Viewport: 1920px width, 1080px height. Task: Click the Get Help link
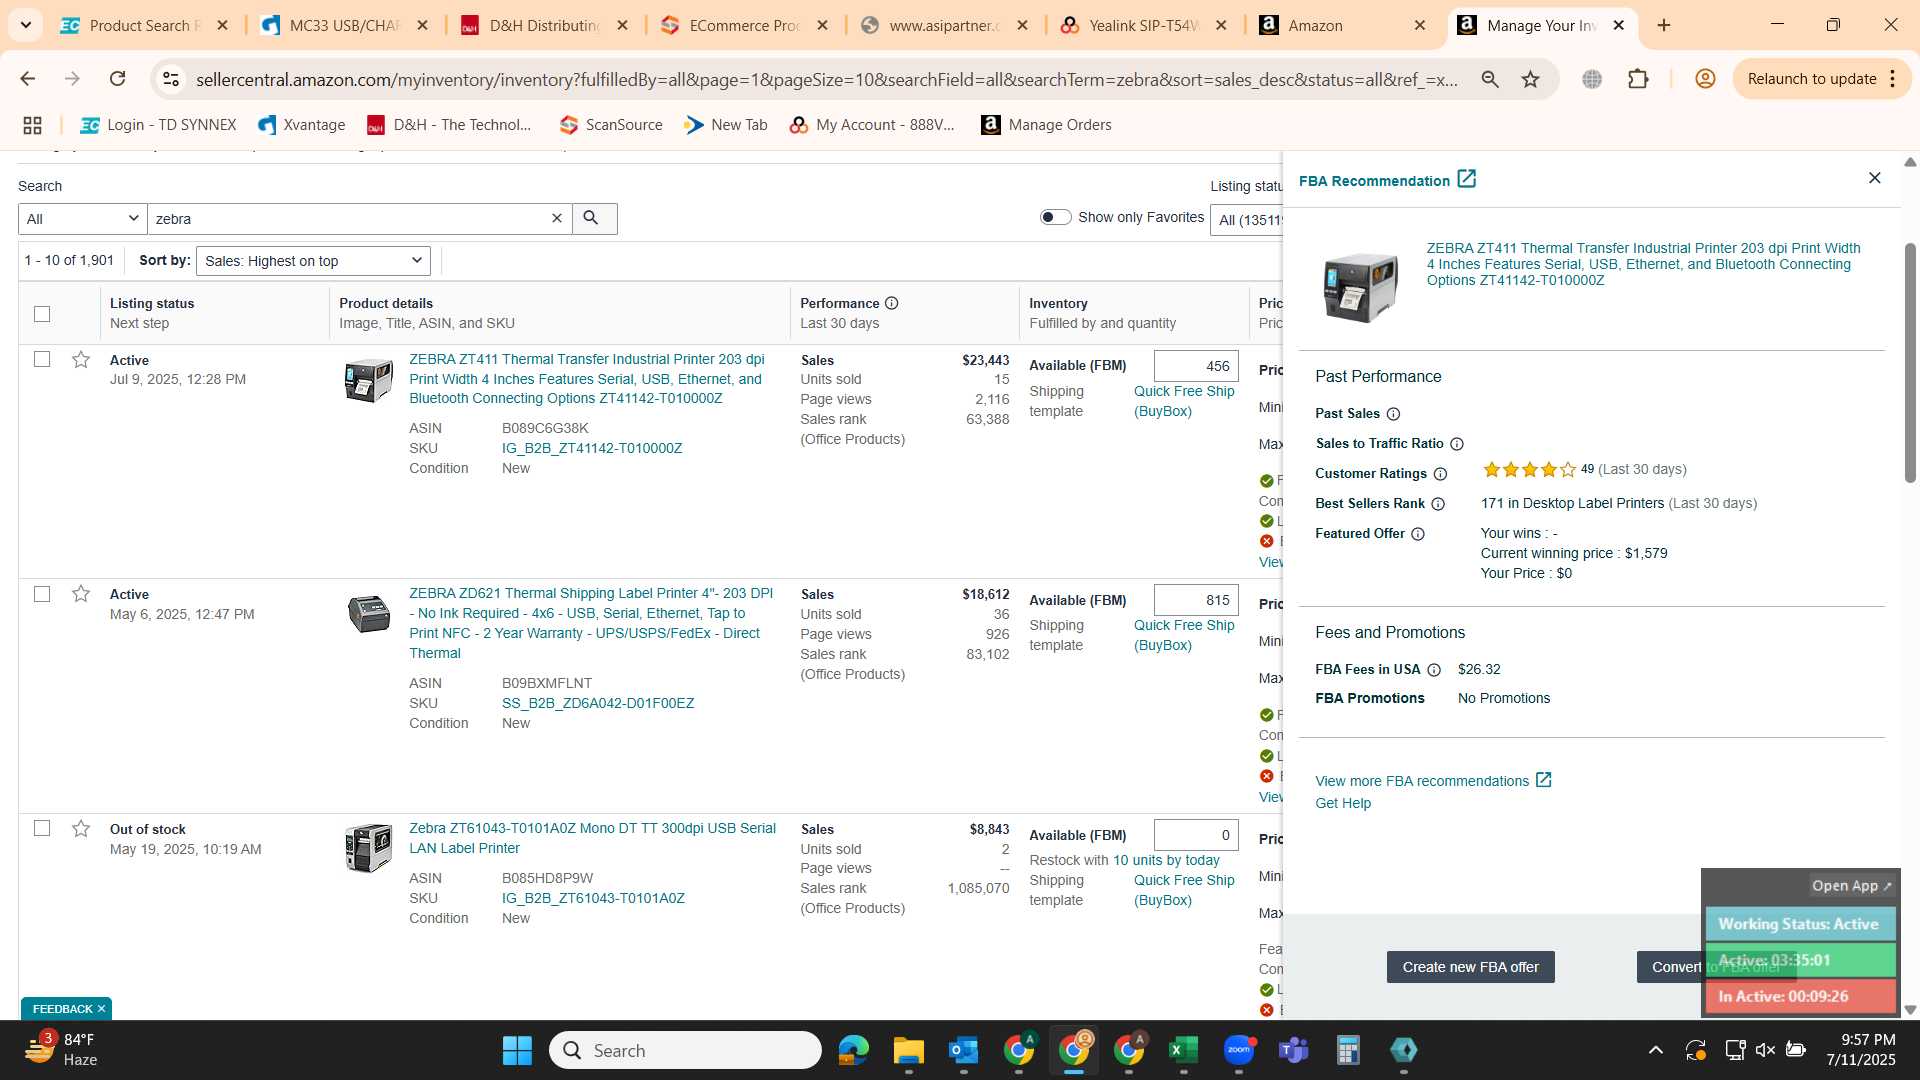[1343, 804]
